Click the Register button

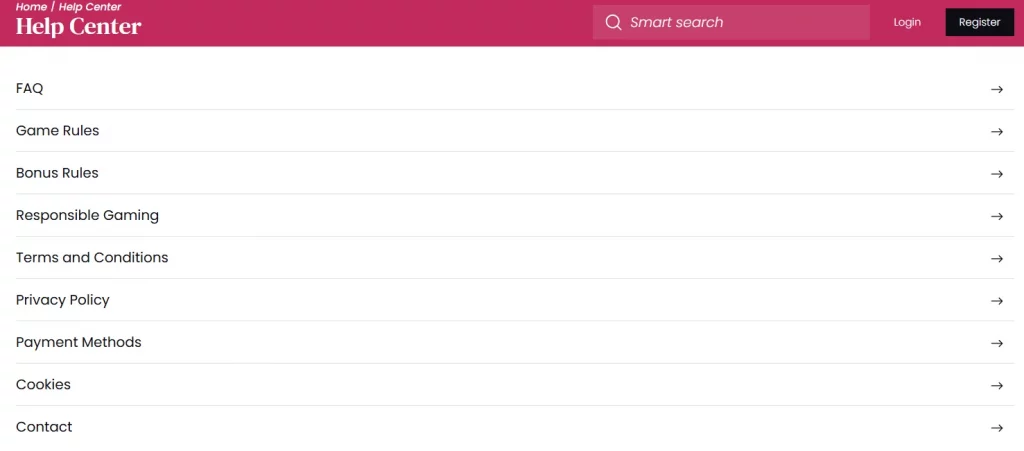click(x=980, y=22)
